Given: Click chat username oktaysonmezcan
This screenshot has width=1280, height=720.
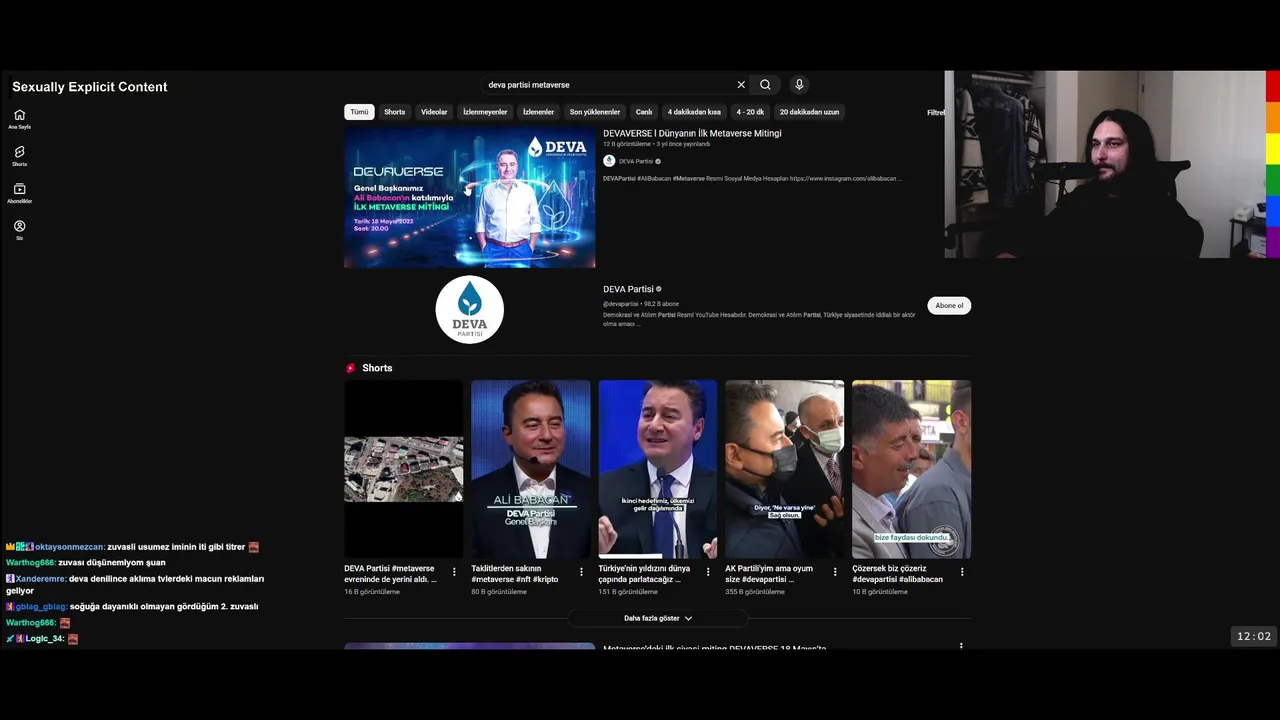Looking at the screenshot, I should tap(70, 547).
